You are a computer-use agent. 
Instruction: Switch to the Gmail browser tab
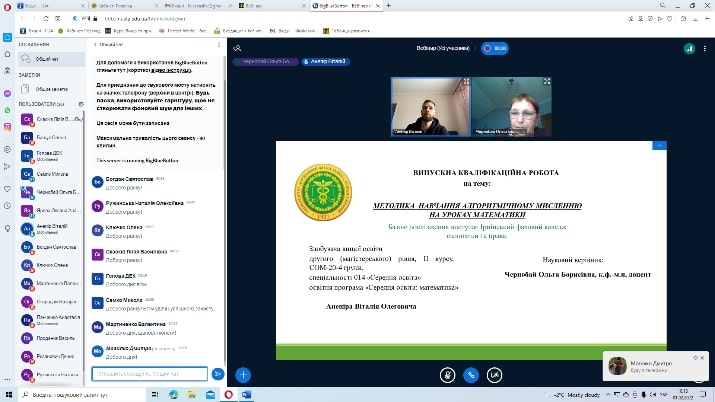click(197, 6)
